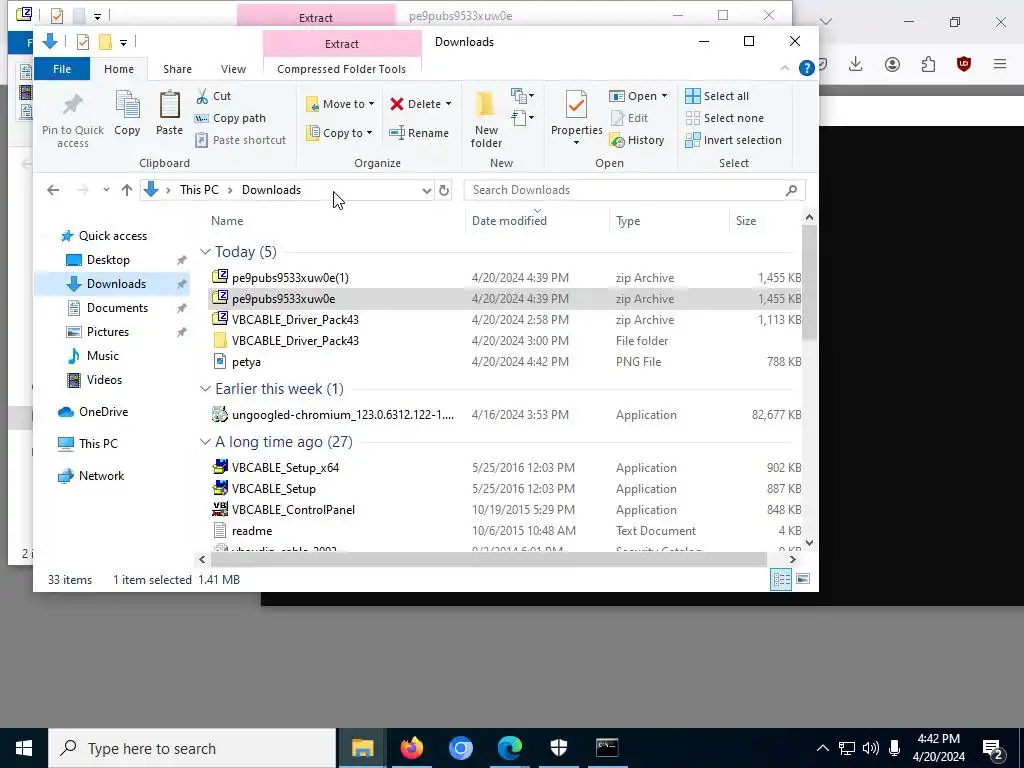Select Network in navigation pane
This screenshot has width=1024, height=768.
click(x=101, y=475)
